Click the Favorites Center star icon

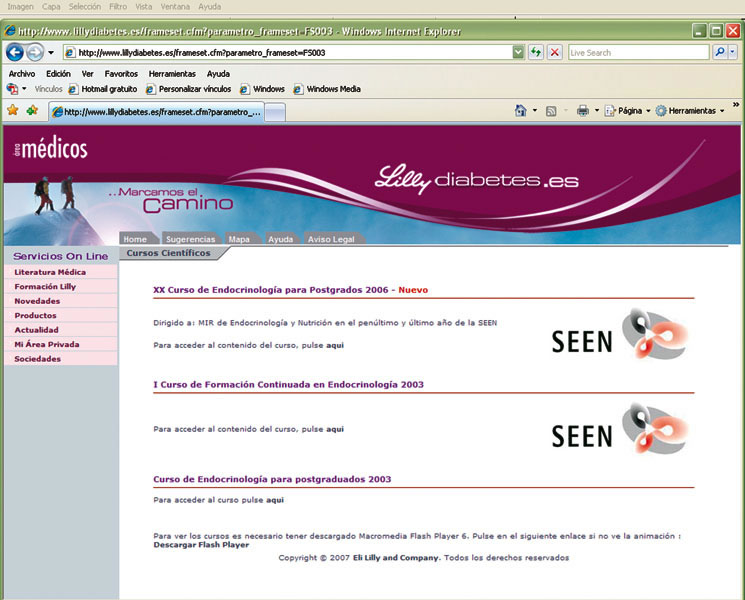point(13,110)
